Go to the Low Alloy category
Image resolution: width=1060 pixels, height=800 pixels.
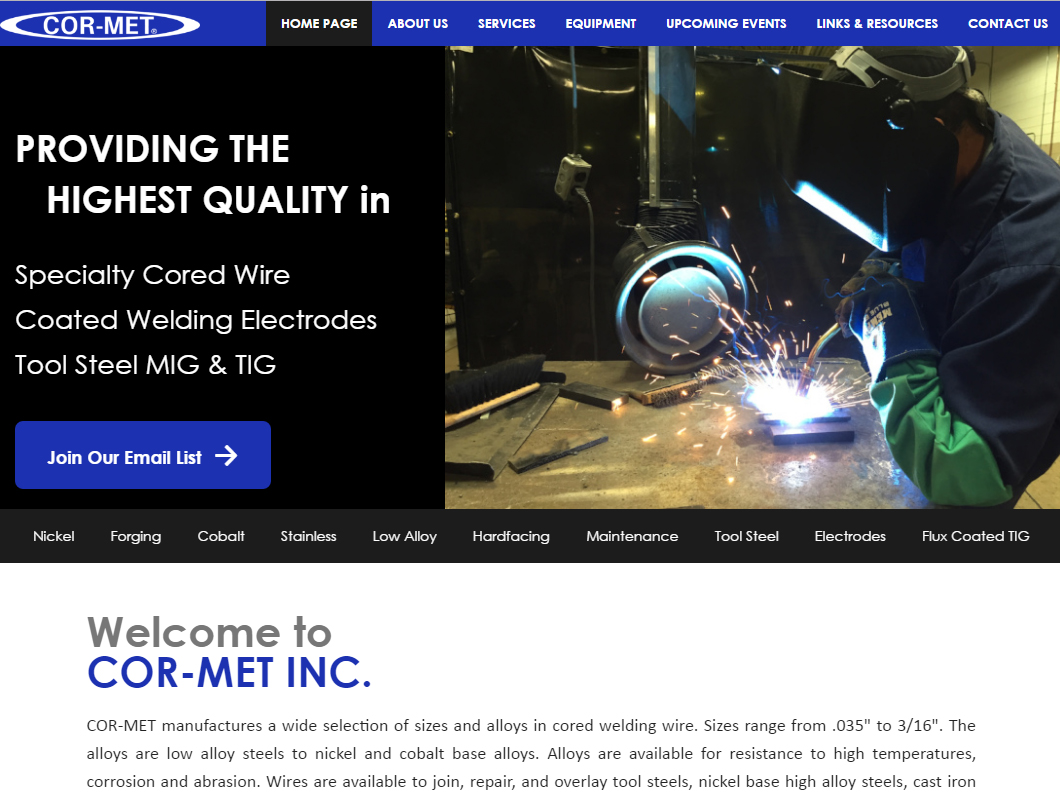click(404, 536)
